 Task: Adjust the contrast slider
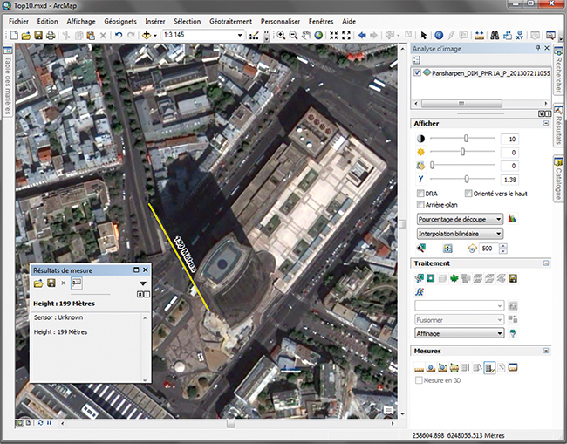466,138
